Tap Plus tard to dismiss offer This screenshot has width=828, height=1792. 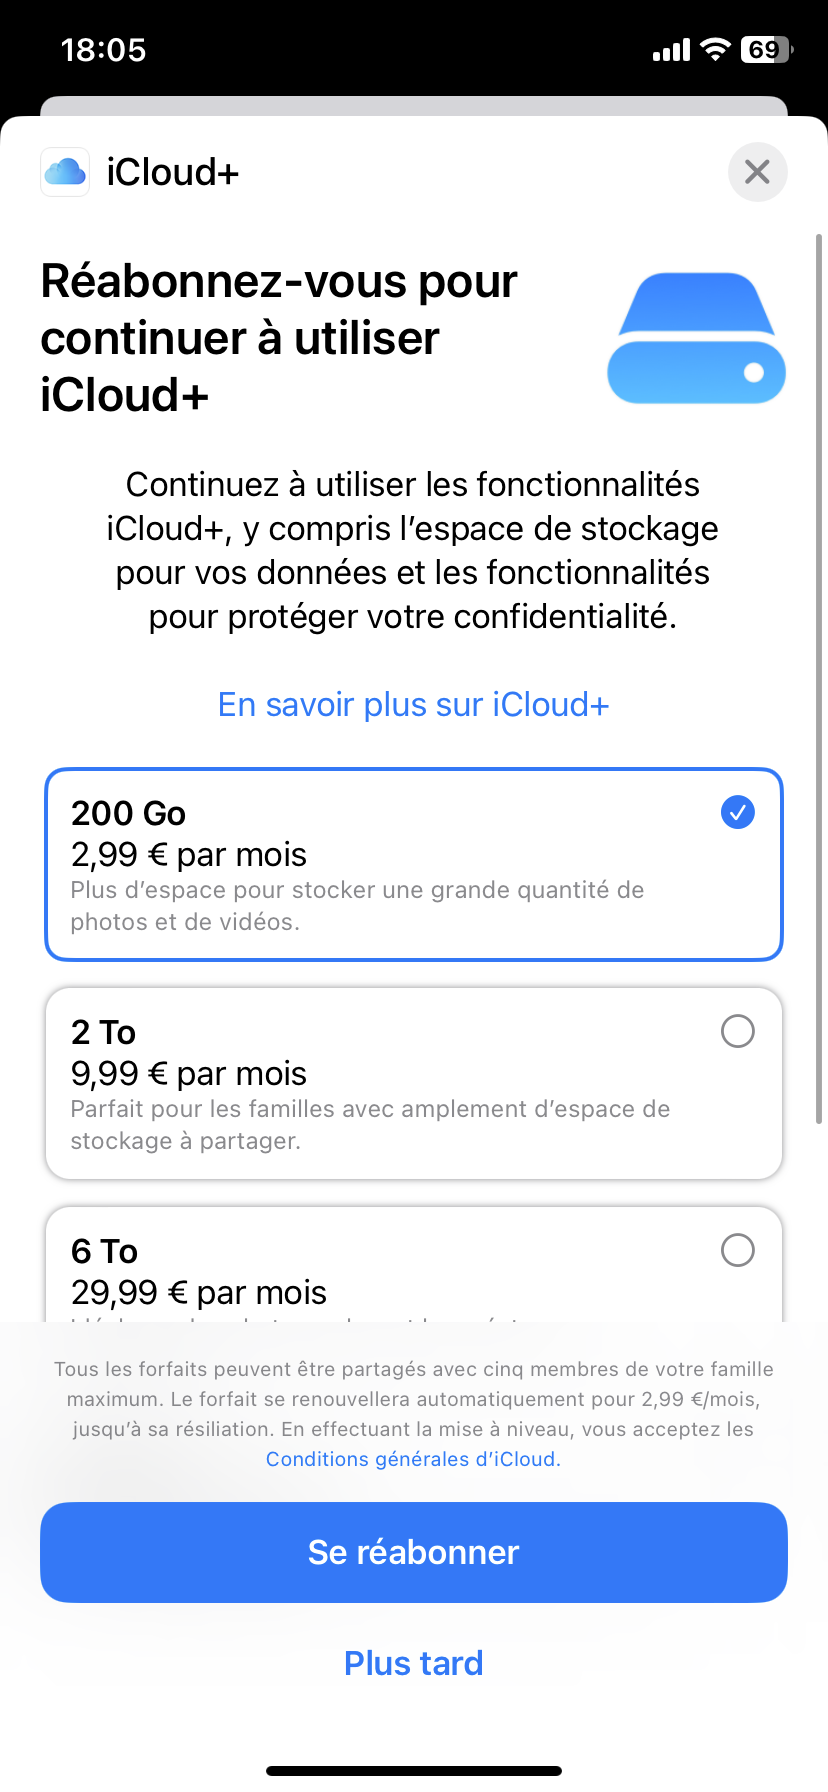pos(413,1663)
